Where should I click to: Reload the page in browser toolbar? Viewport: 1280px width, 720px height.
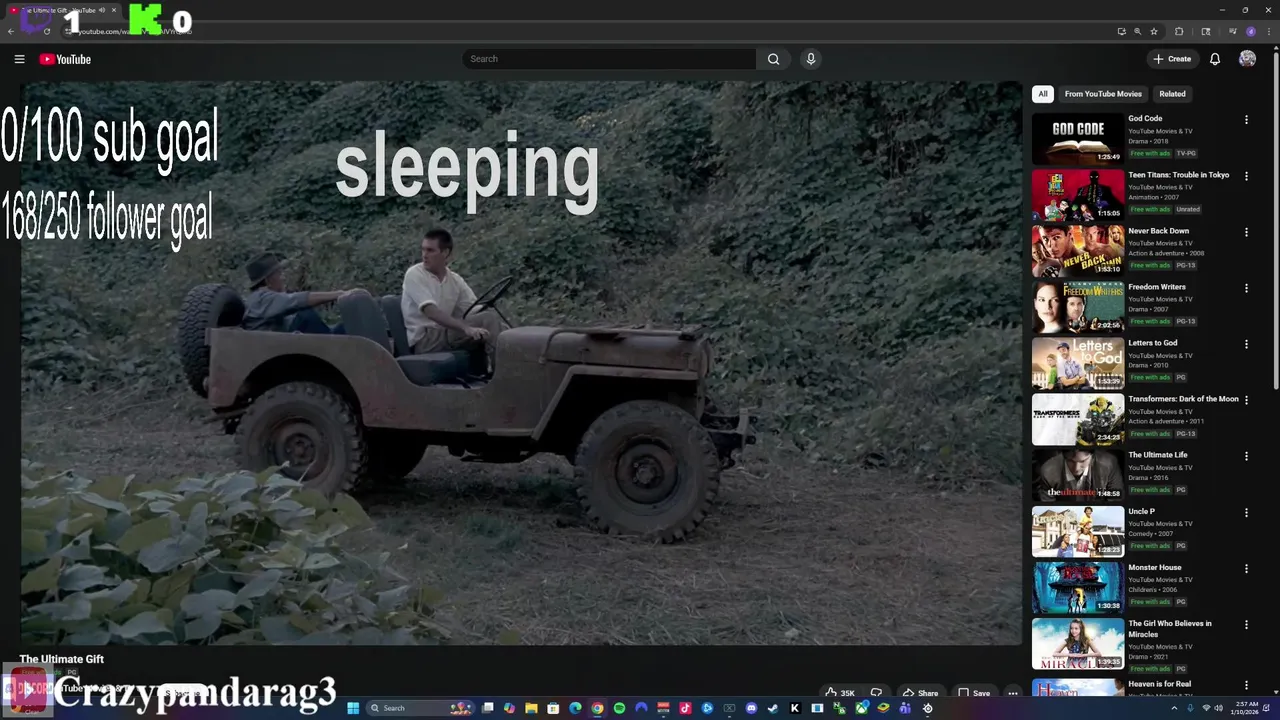click(47, 31)
